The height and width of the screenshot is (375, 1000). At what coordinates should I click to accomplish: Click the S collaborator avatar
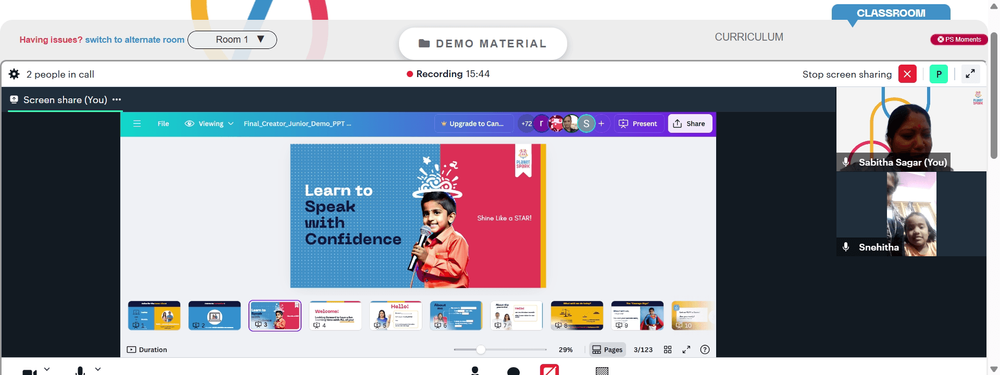pyautogui.click(x=586, y=124)
